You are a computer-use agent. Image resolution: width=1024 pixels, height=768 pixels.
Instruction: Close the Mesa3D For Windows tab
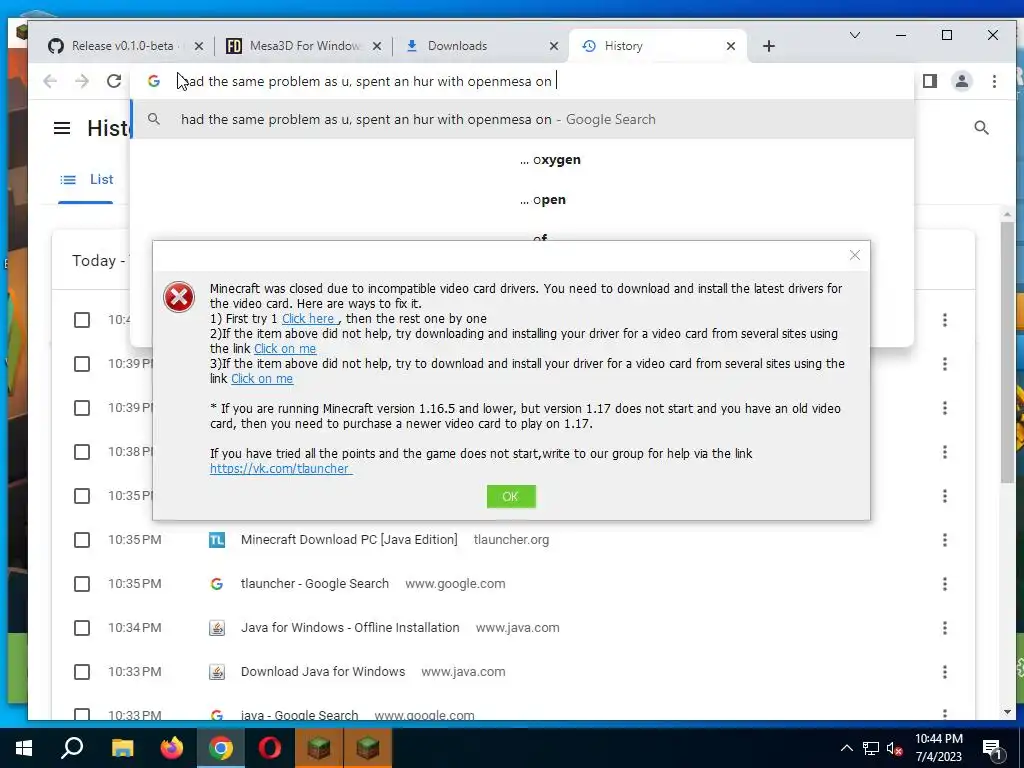tap(377, 46)
